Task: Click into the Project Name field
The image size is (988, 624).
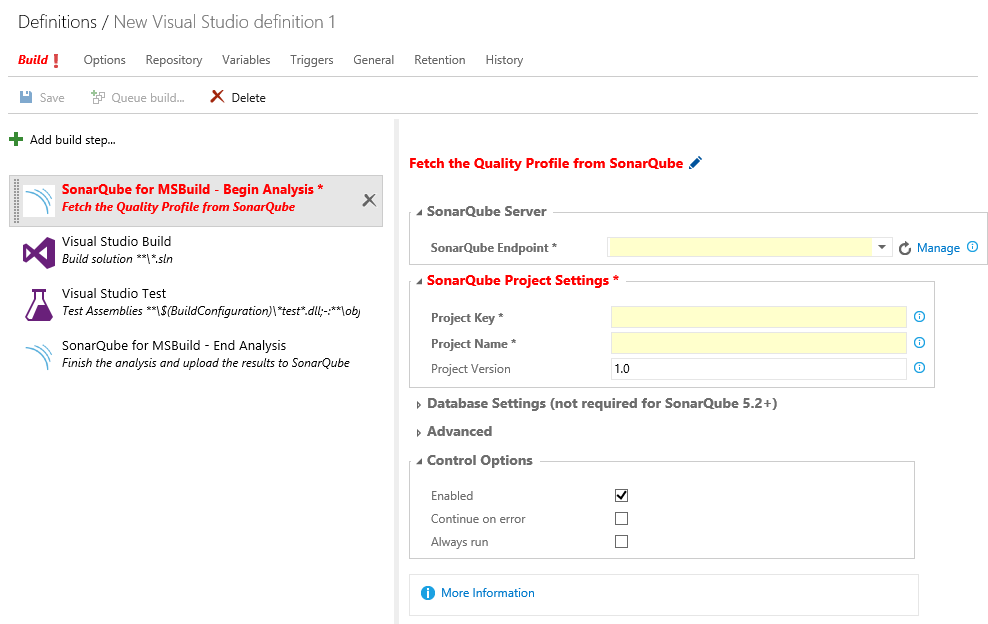Action: tap(758, 343)
